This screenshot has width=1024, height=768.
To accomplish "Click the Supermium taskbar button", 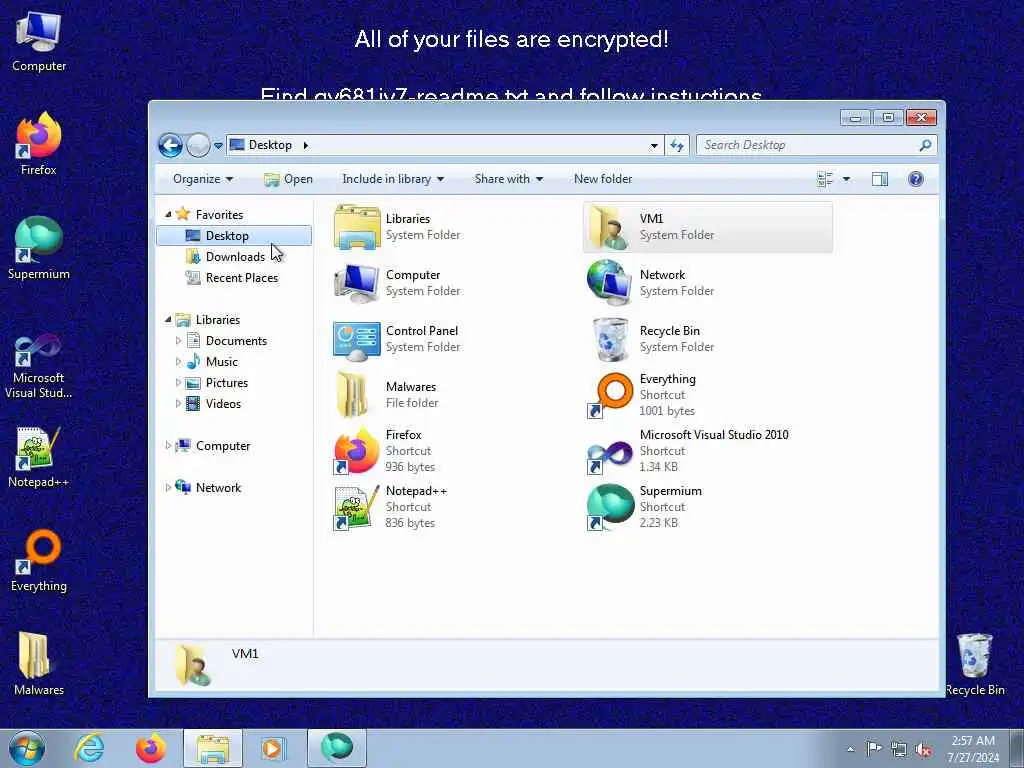I will click(x=337, y=748).
